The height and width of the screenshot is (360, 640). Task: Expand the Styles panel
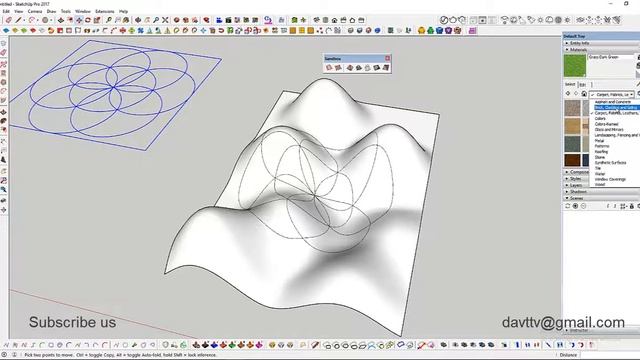point(577,179)
